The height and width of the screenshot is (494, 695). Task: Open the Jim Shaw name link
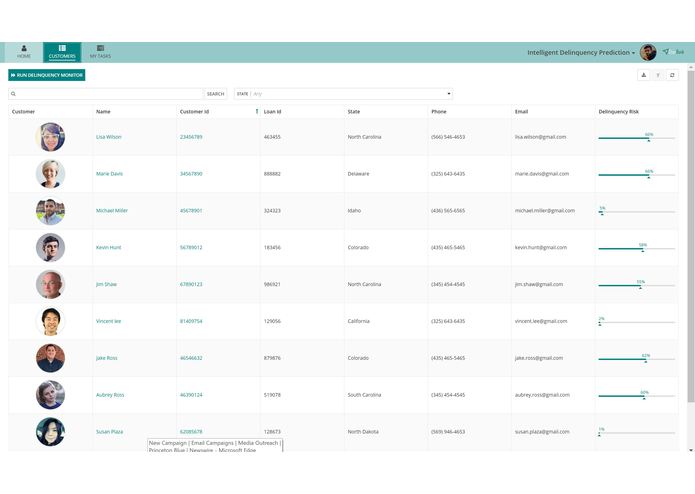click(106, 284)
